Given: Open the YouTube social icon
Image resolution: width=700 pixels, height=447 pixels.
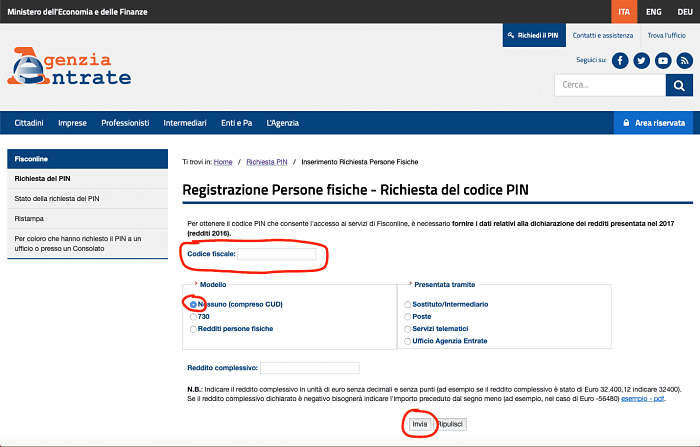Looking at the screenshot, I should coord(662,60).
